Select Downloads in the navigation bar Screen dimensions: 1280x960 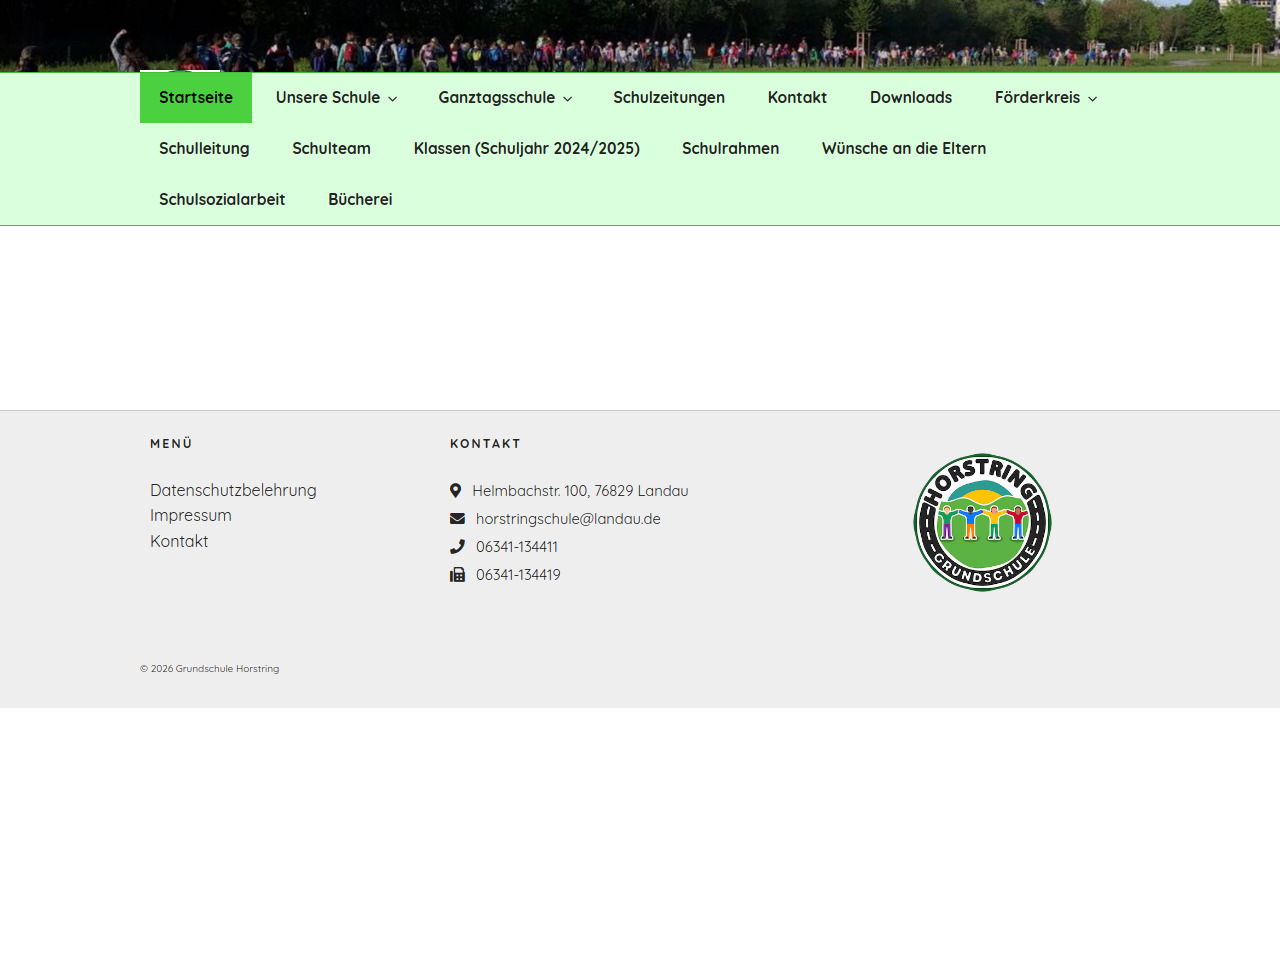point(911,98)
